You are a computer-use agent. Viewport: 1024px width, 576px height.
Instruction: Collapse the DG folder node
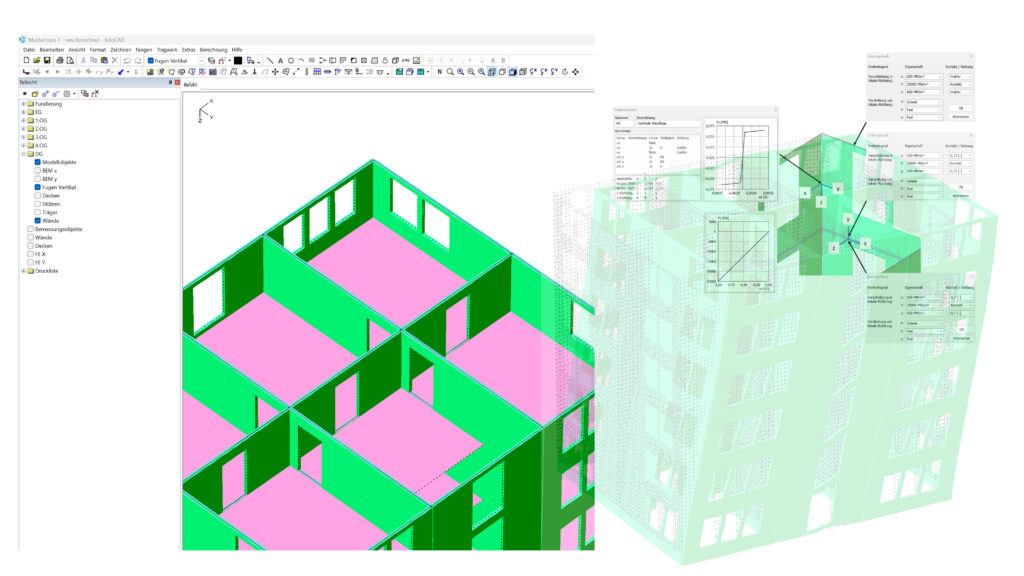[23, 154]
